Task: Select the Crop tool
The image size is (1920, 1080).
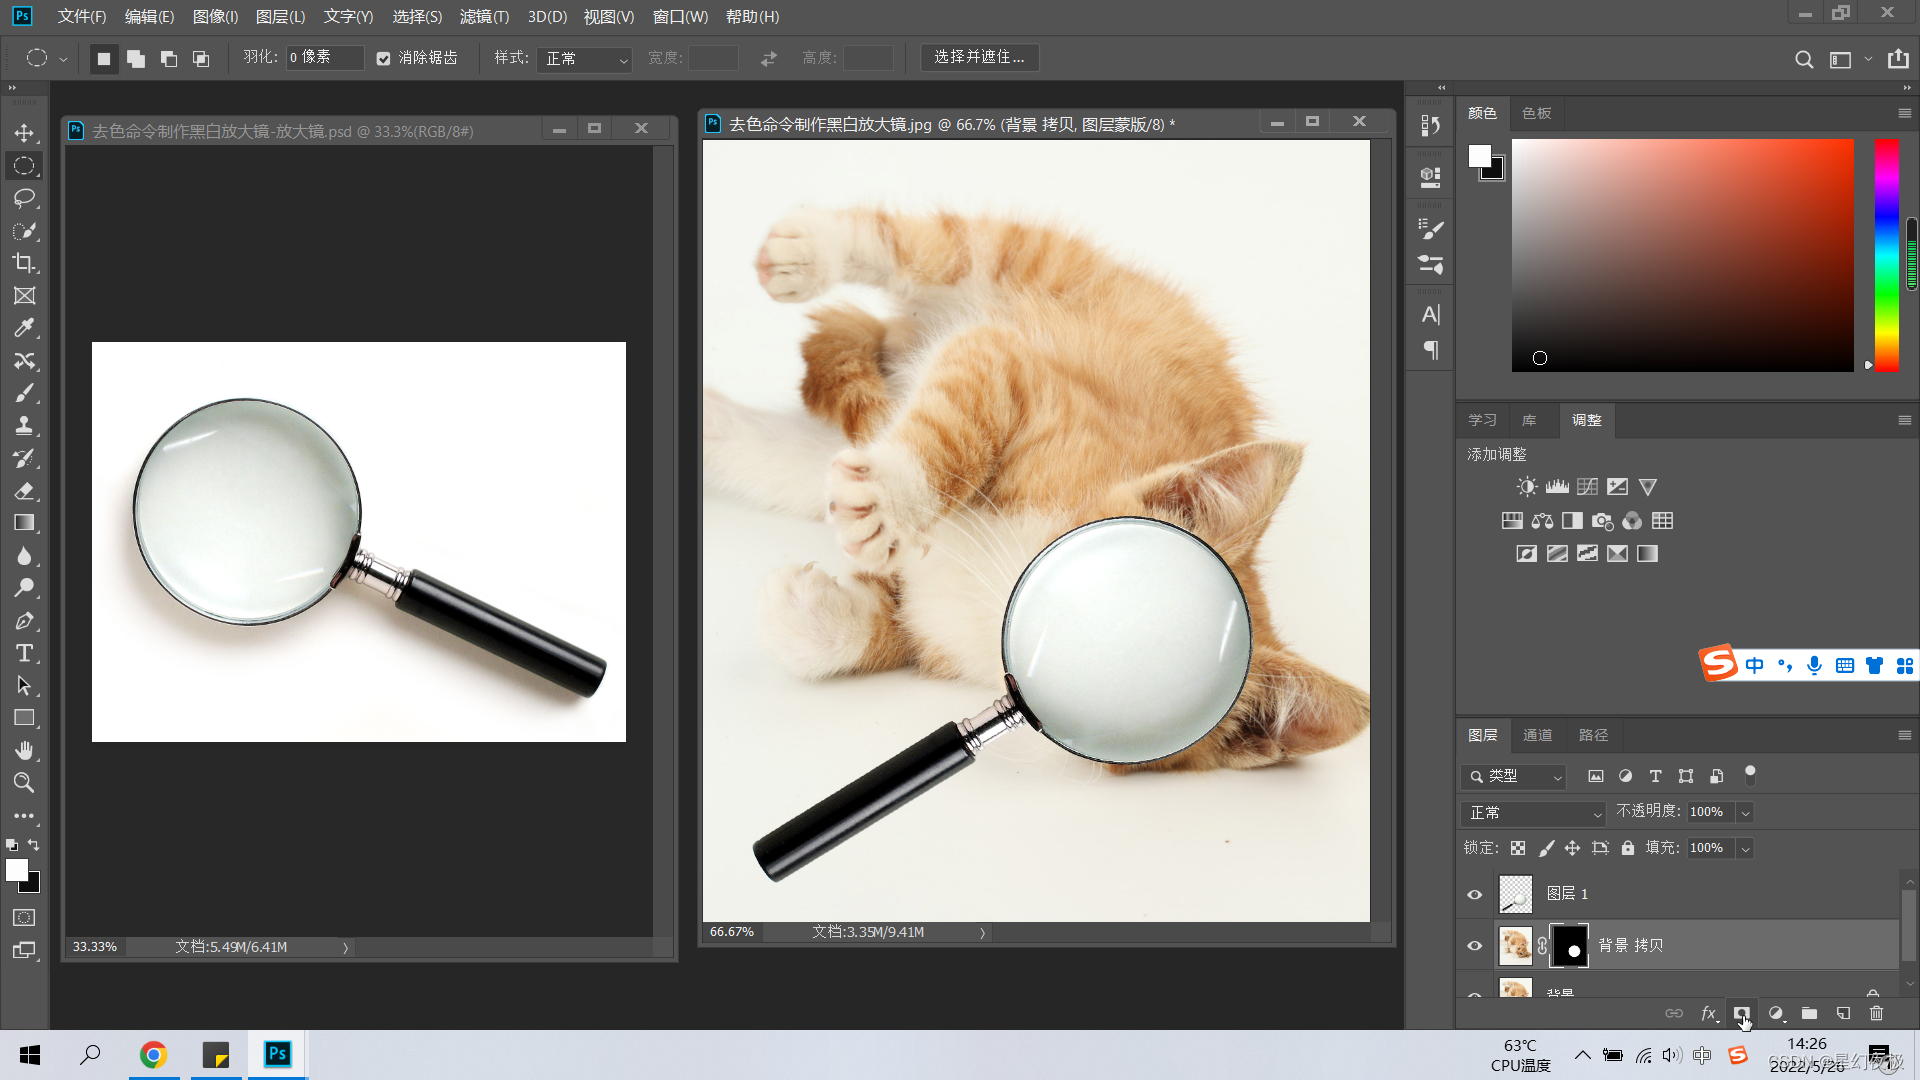Action: (x=24, y=263)
